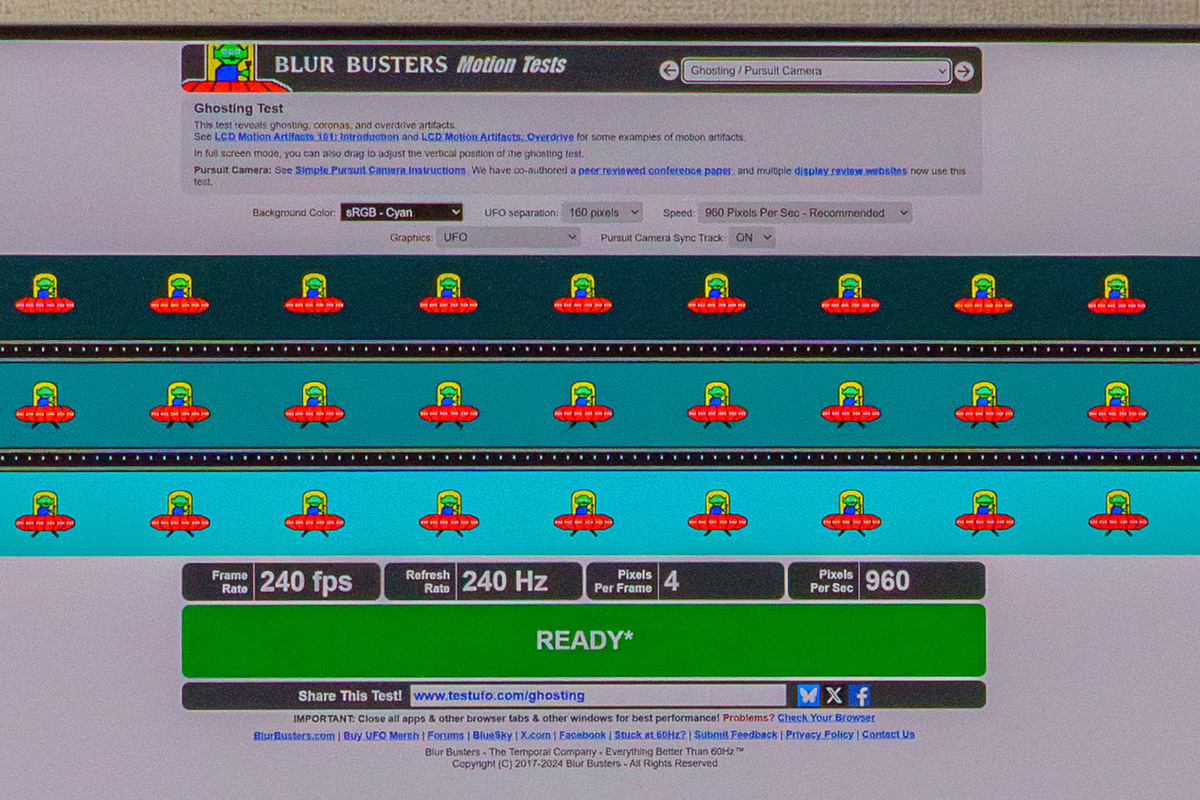The width and height of the screenshot is (1200, 800).
Task: Open the Background Color dropdown
Action: coord(401,212)
